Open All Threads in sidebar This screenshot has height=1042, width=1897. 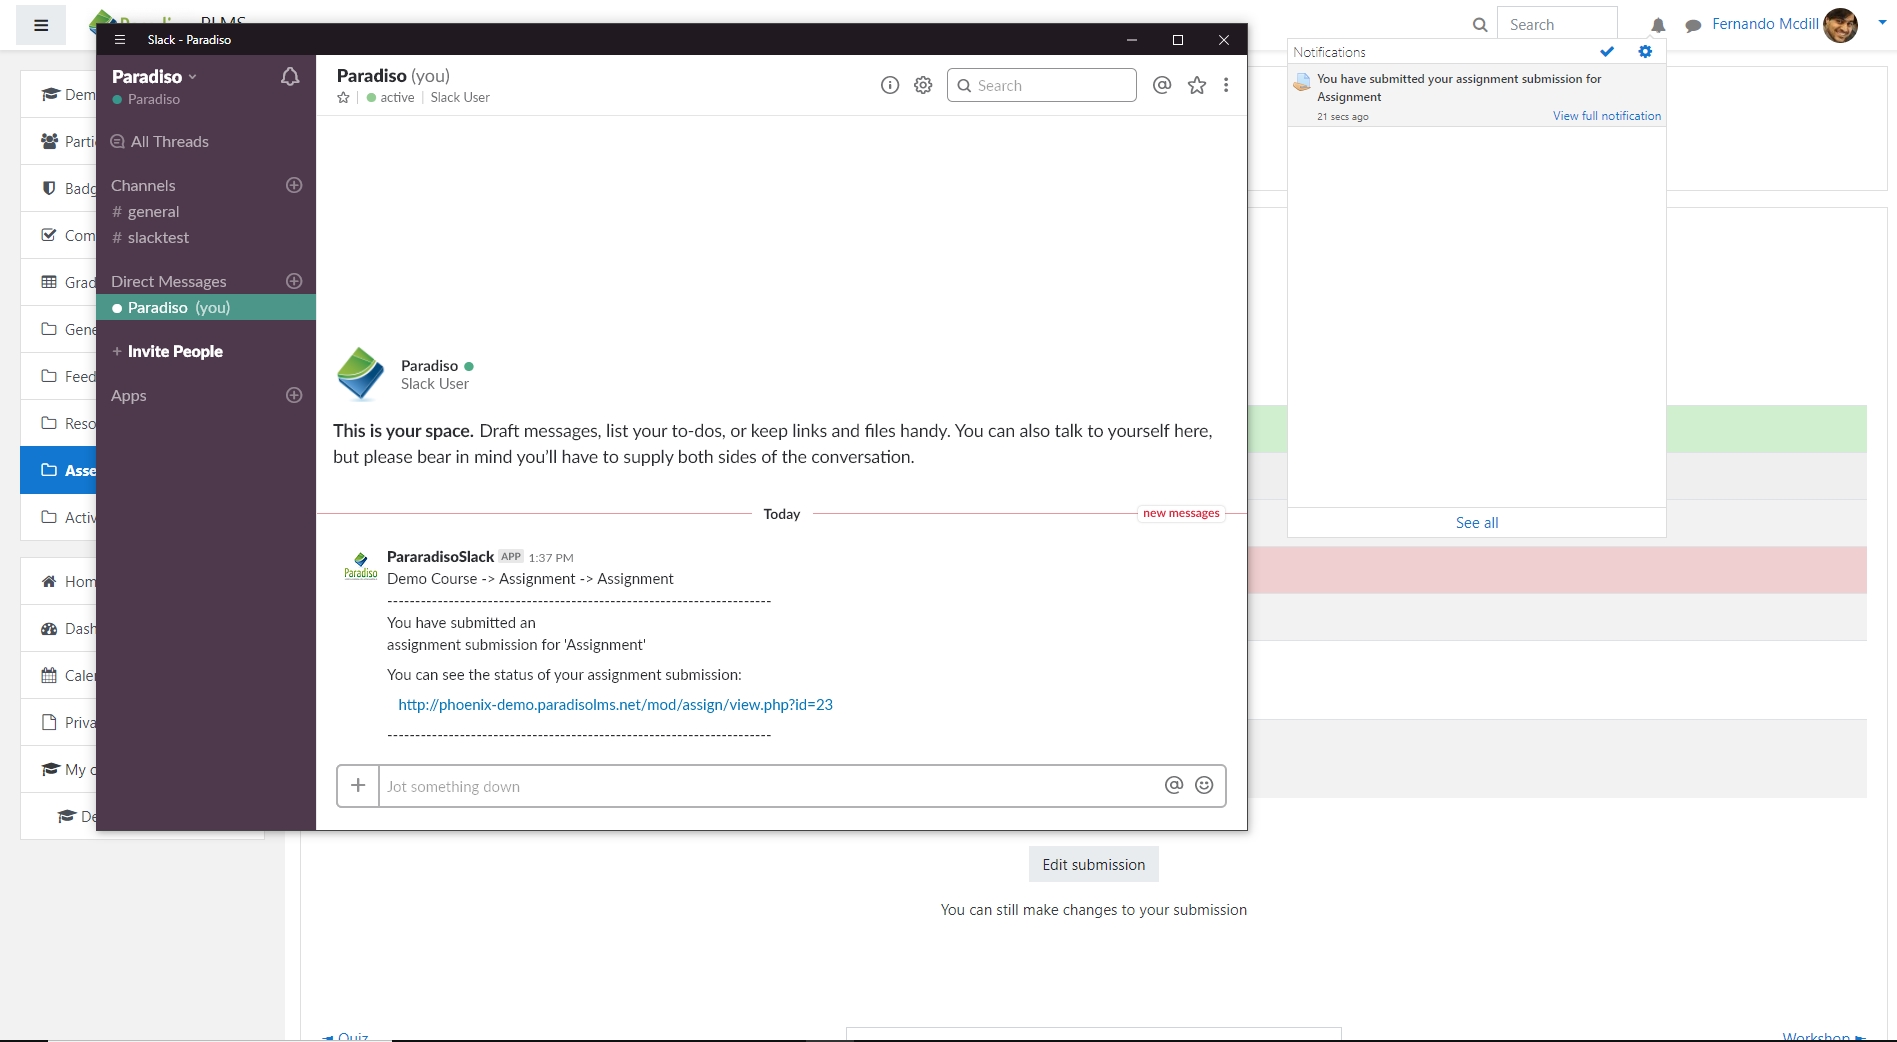[x=169, y=142]
